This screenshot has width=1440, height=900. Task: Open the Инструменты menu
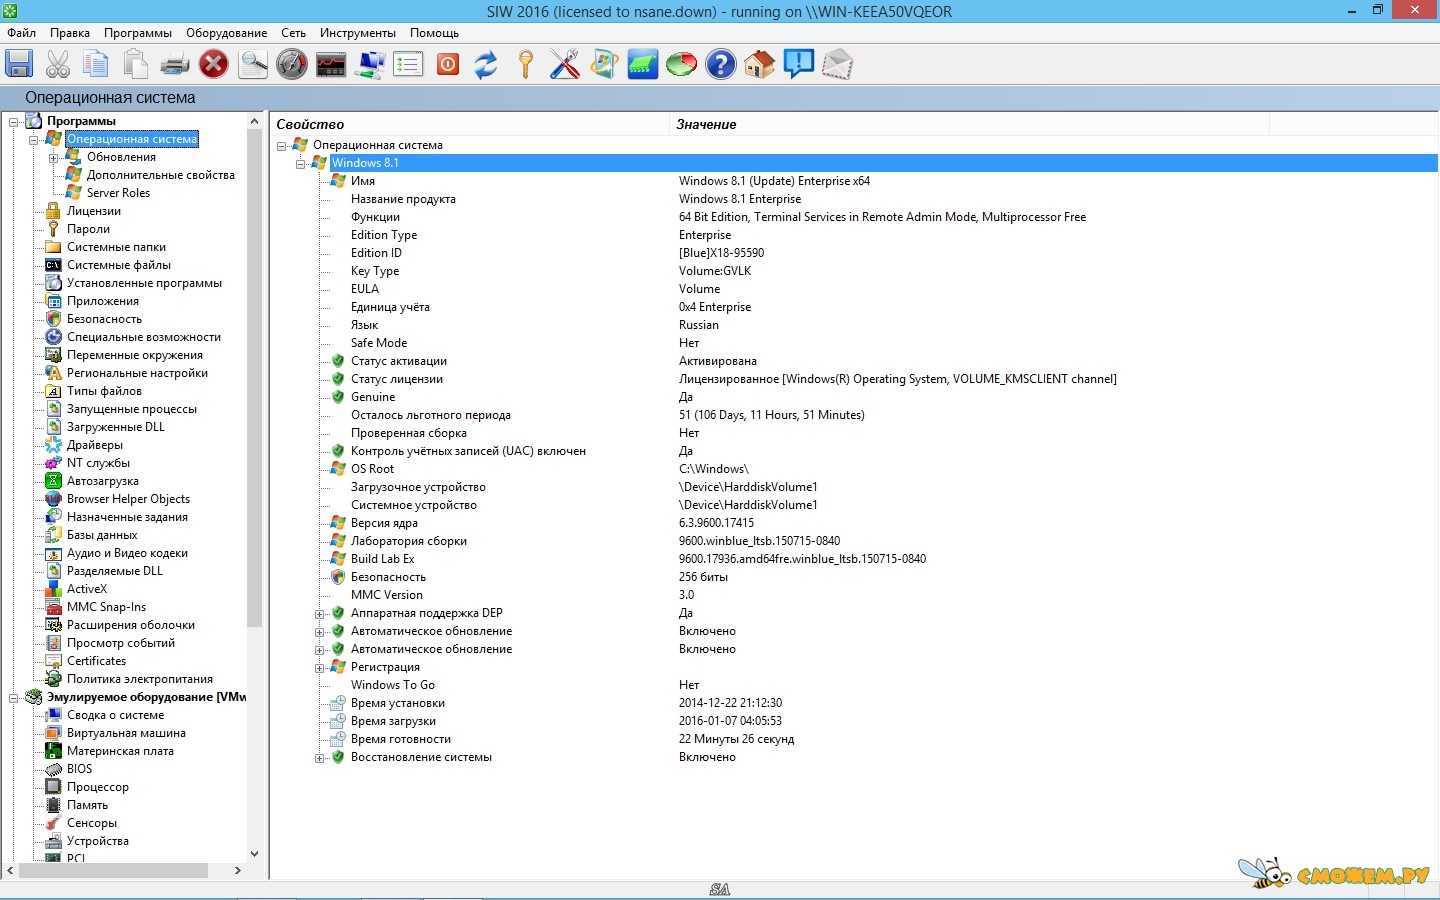pyautogui.click(x=358, y=33)
